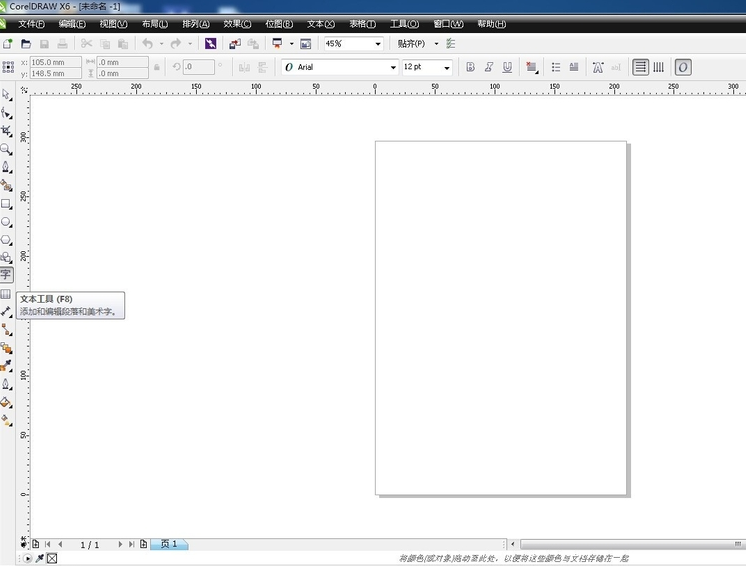Screen dimensions: 746x566
Task: Click the Paste icon
Action: click(x=123, y=44)
